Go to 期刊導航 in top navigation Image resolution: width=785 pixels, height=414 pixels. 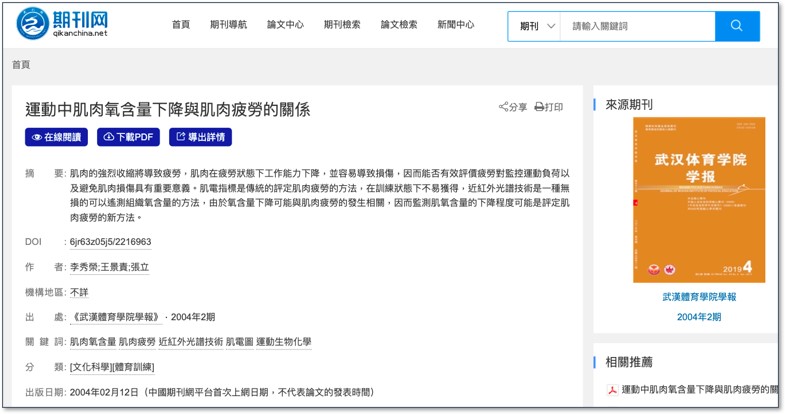tap(229, 25)
